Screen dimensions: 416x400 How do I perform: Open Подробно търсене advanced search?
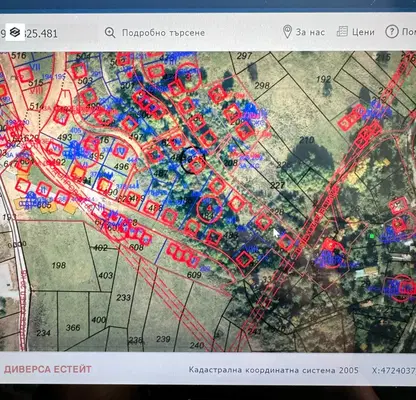coord(163,33)
